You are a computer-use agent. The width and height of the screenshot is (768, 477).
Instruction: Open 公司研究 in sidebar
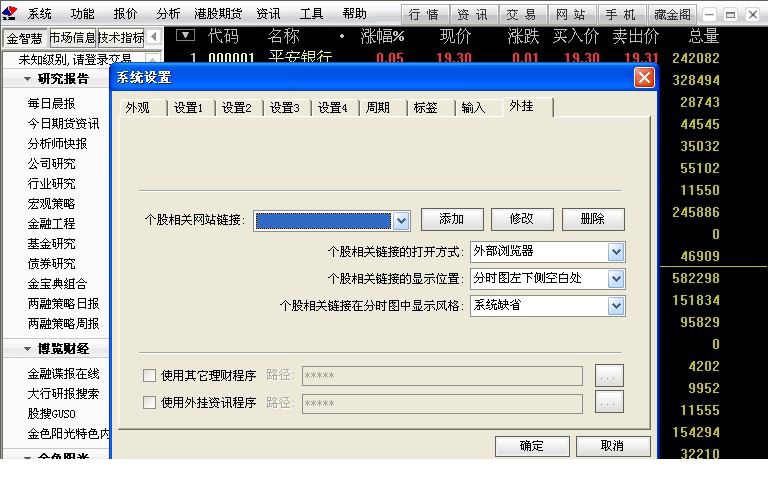coord(51,164)
